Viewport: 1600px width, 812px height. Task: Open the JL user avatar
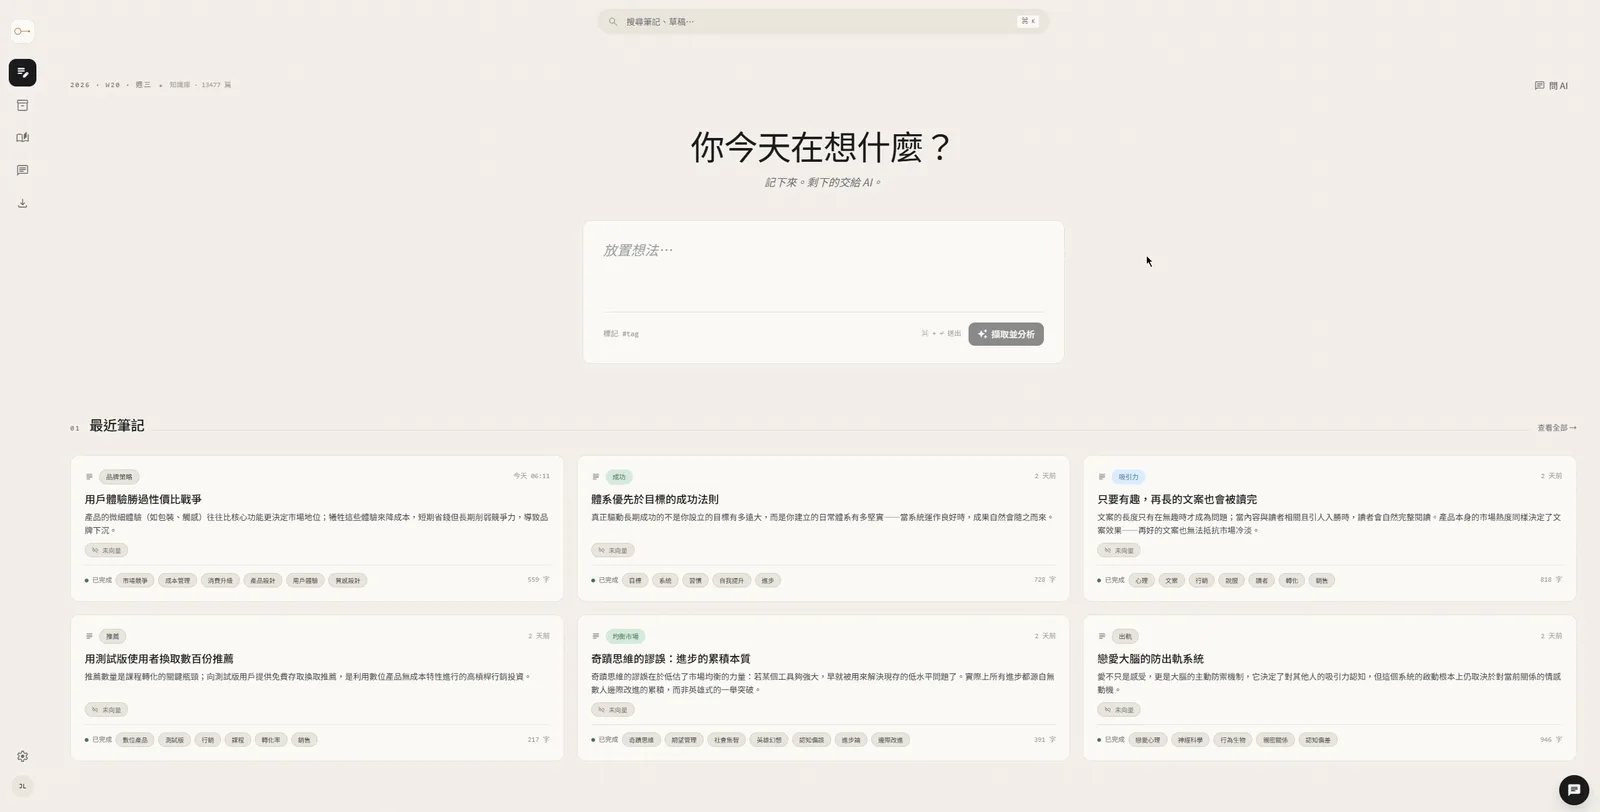pos(22,786)
